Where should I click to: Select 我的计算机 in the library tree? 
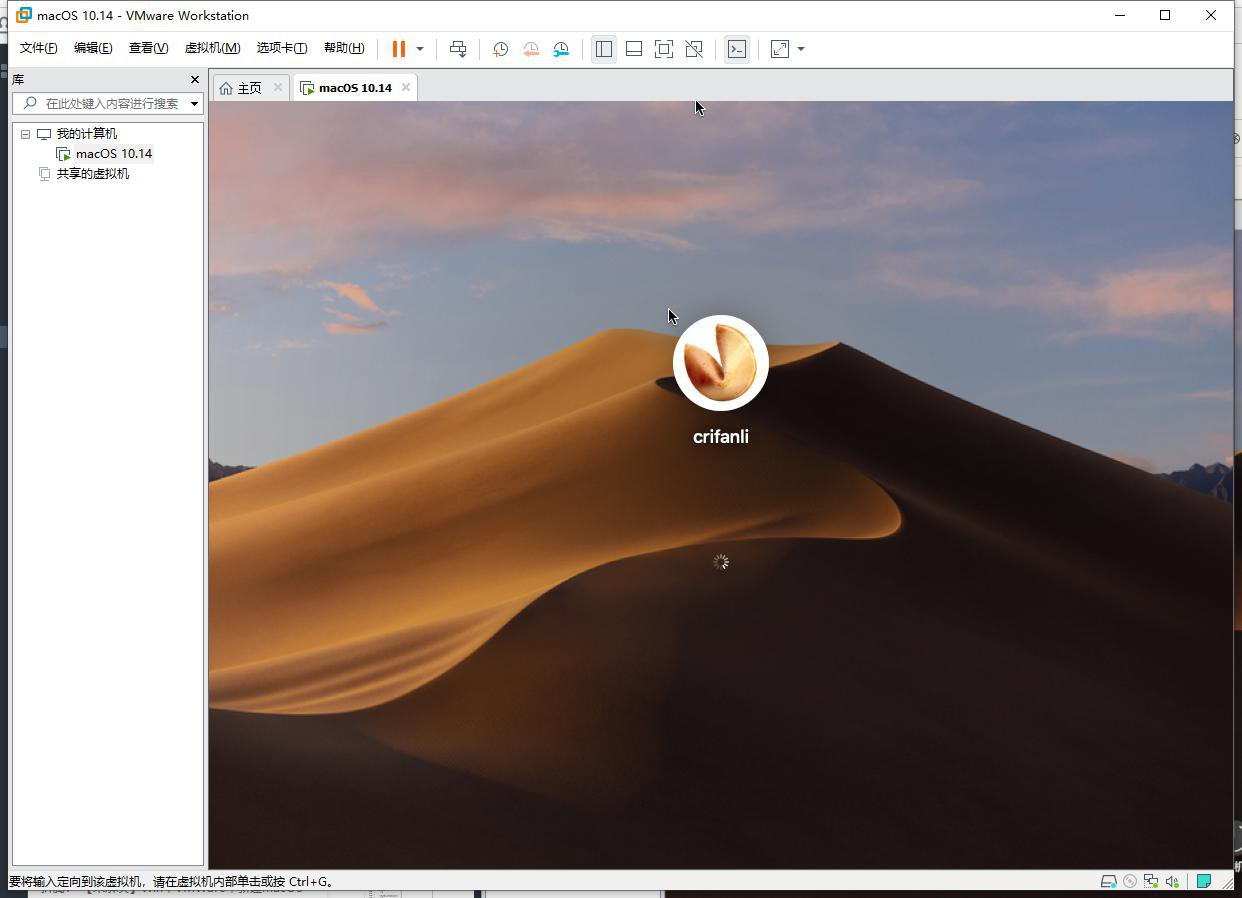(x=86, y=134)
